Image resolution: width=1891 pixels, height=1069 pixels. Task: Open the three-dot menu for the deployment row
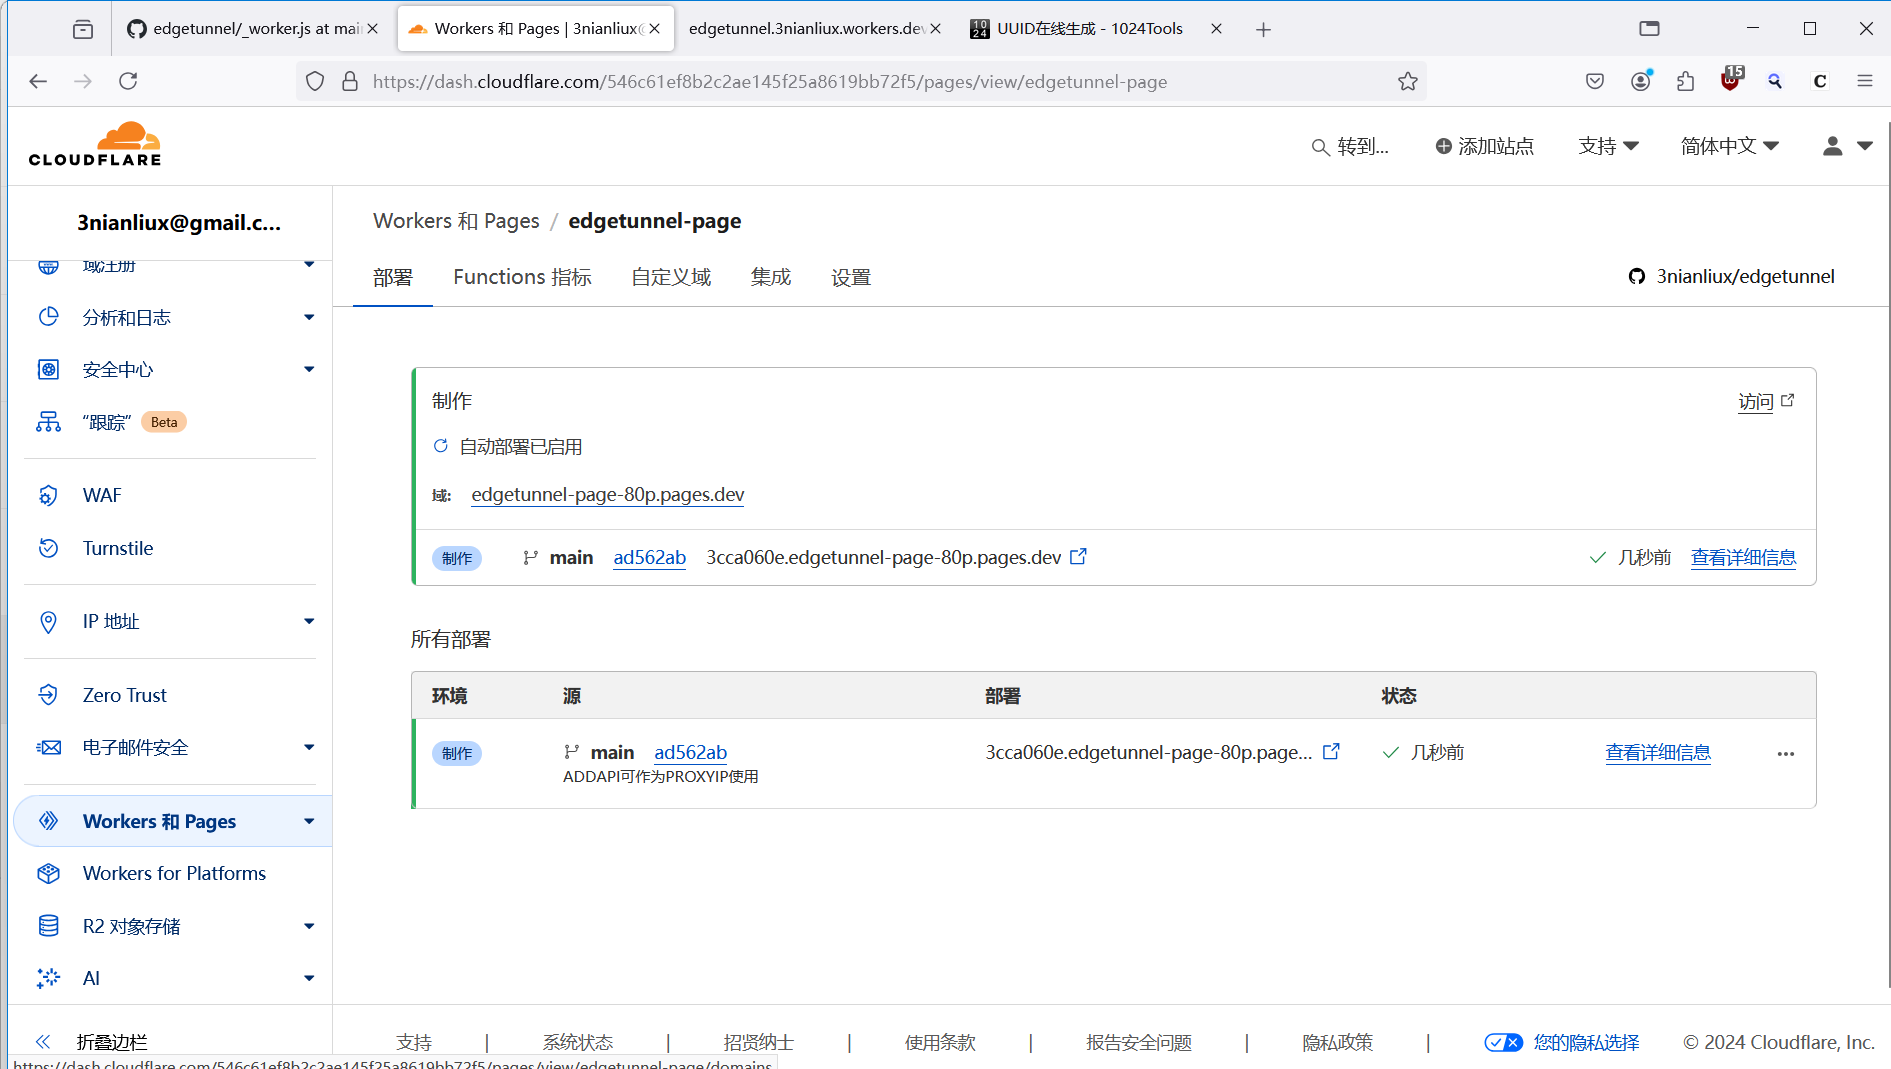coord(1786,753)
